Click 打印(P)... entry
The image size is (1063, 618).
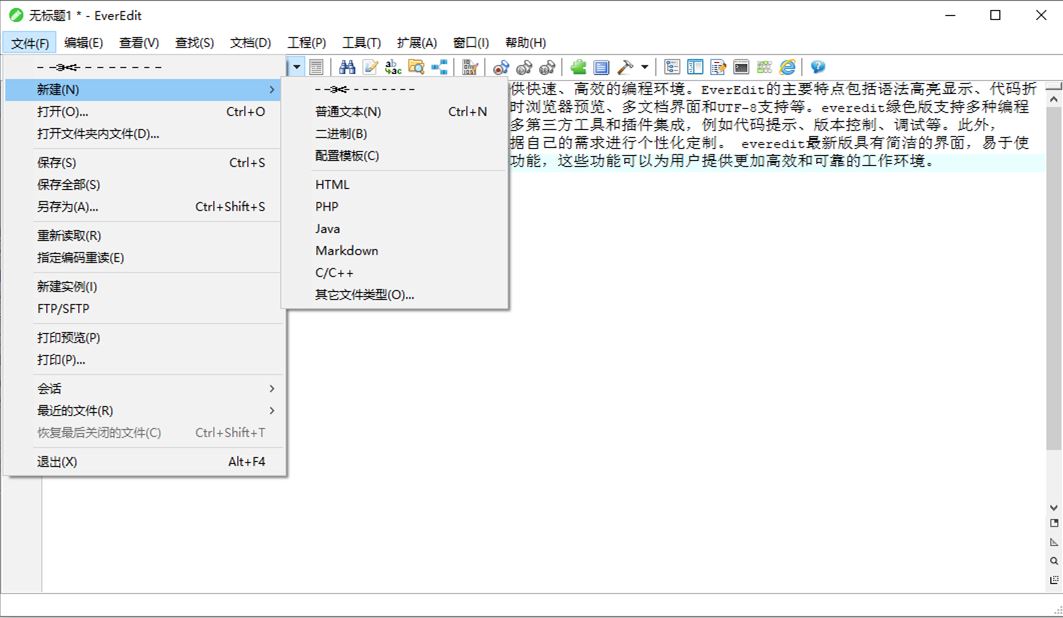tap(143, 360)
